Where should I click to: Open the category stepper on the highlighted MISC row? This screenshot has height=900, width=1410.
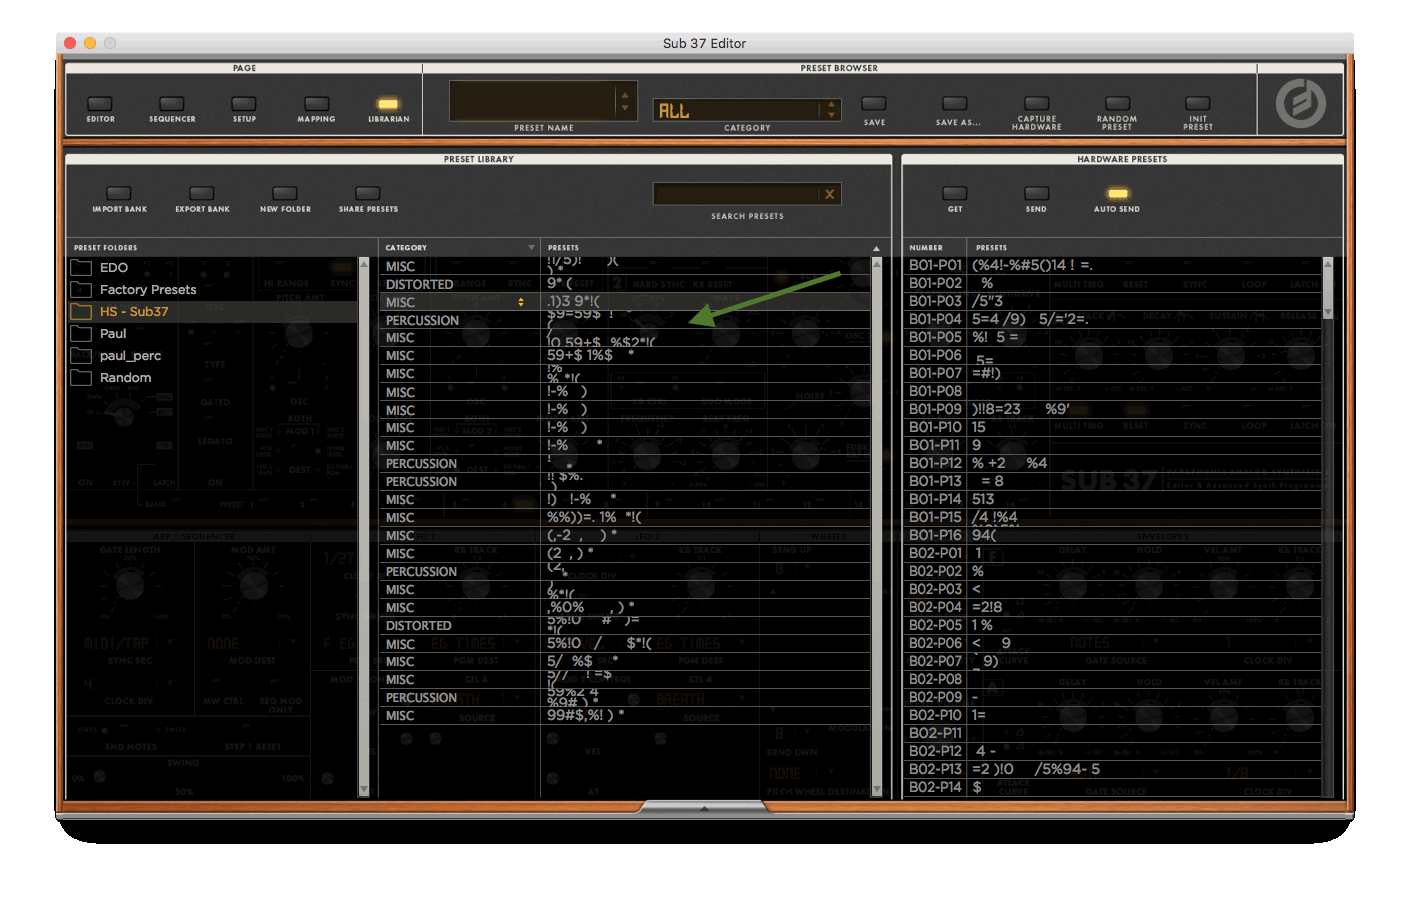(520, 302)
